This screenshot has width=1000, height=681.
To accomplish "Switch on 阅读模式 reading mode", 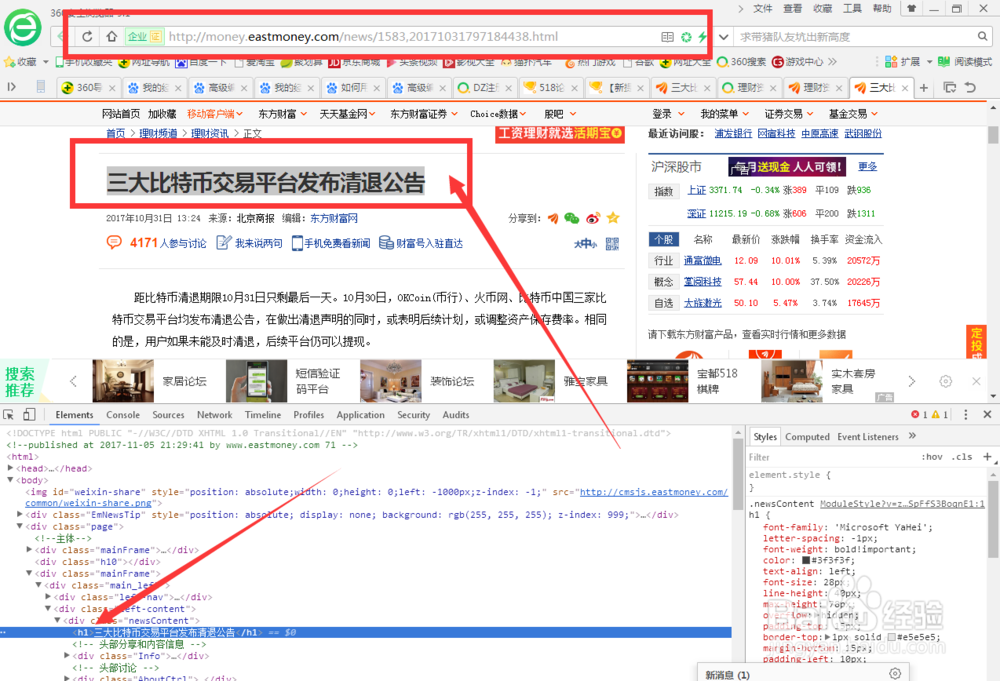I will coord(964,62).
